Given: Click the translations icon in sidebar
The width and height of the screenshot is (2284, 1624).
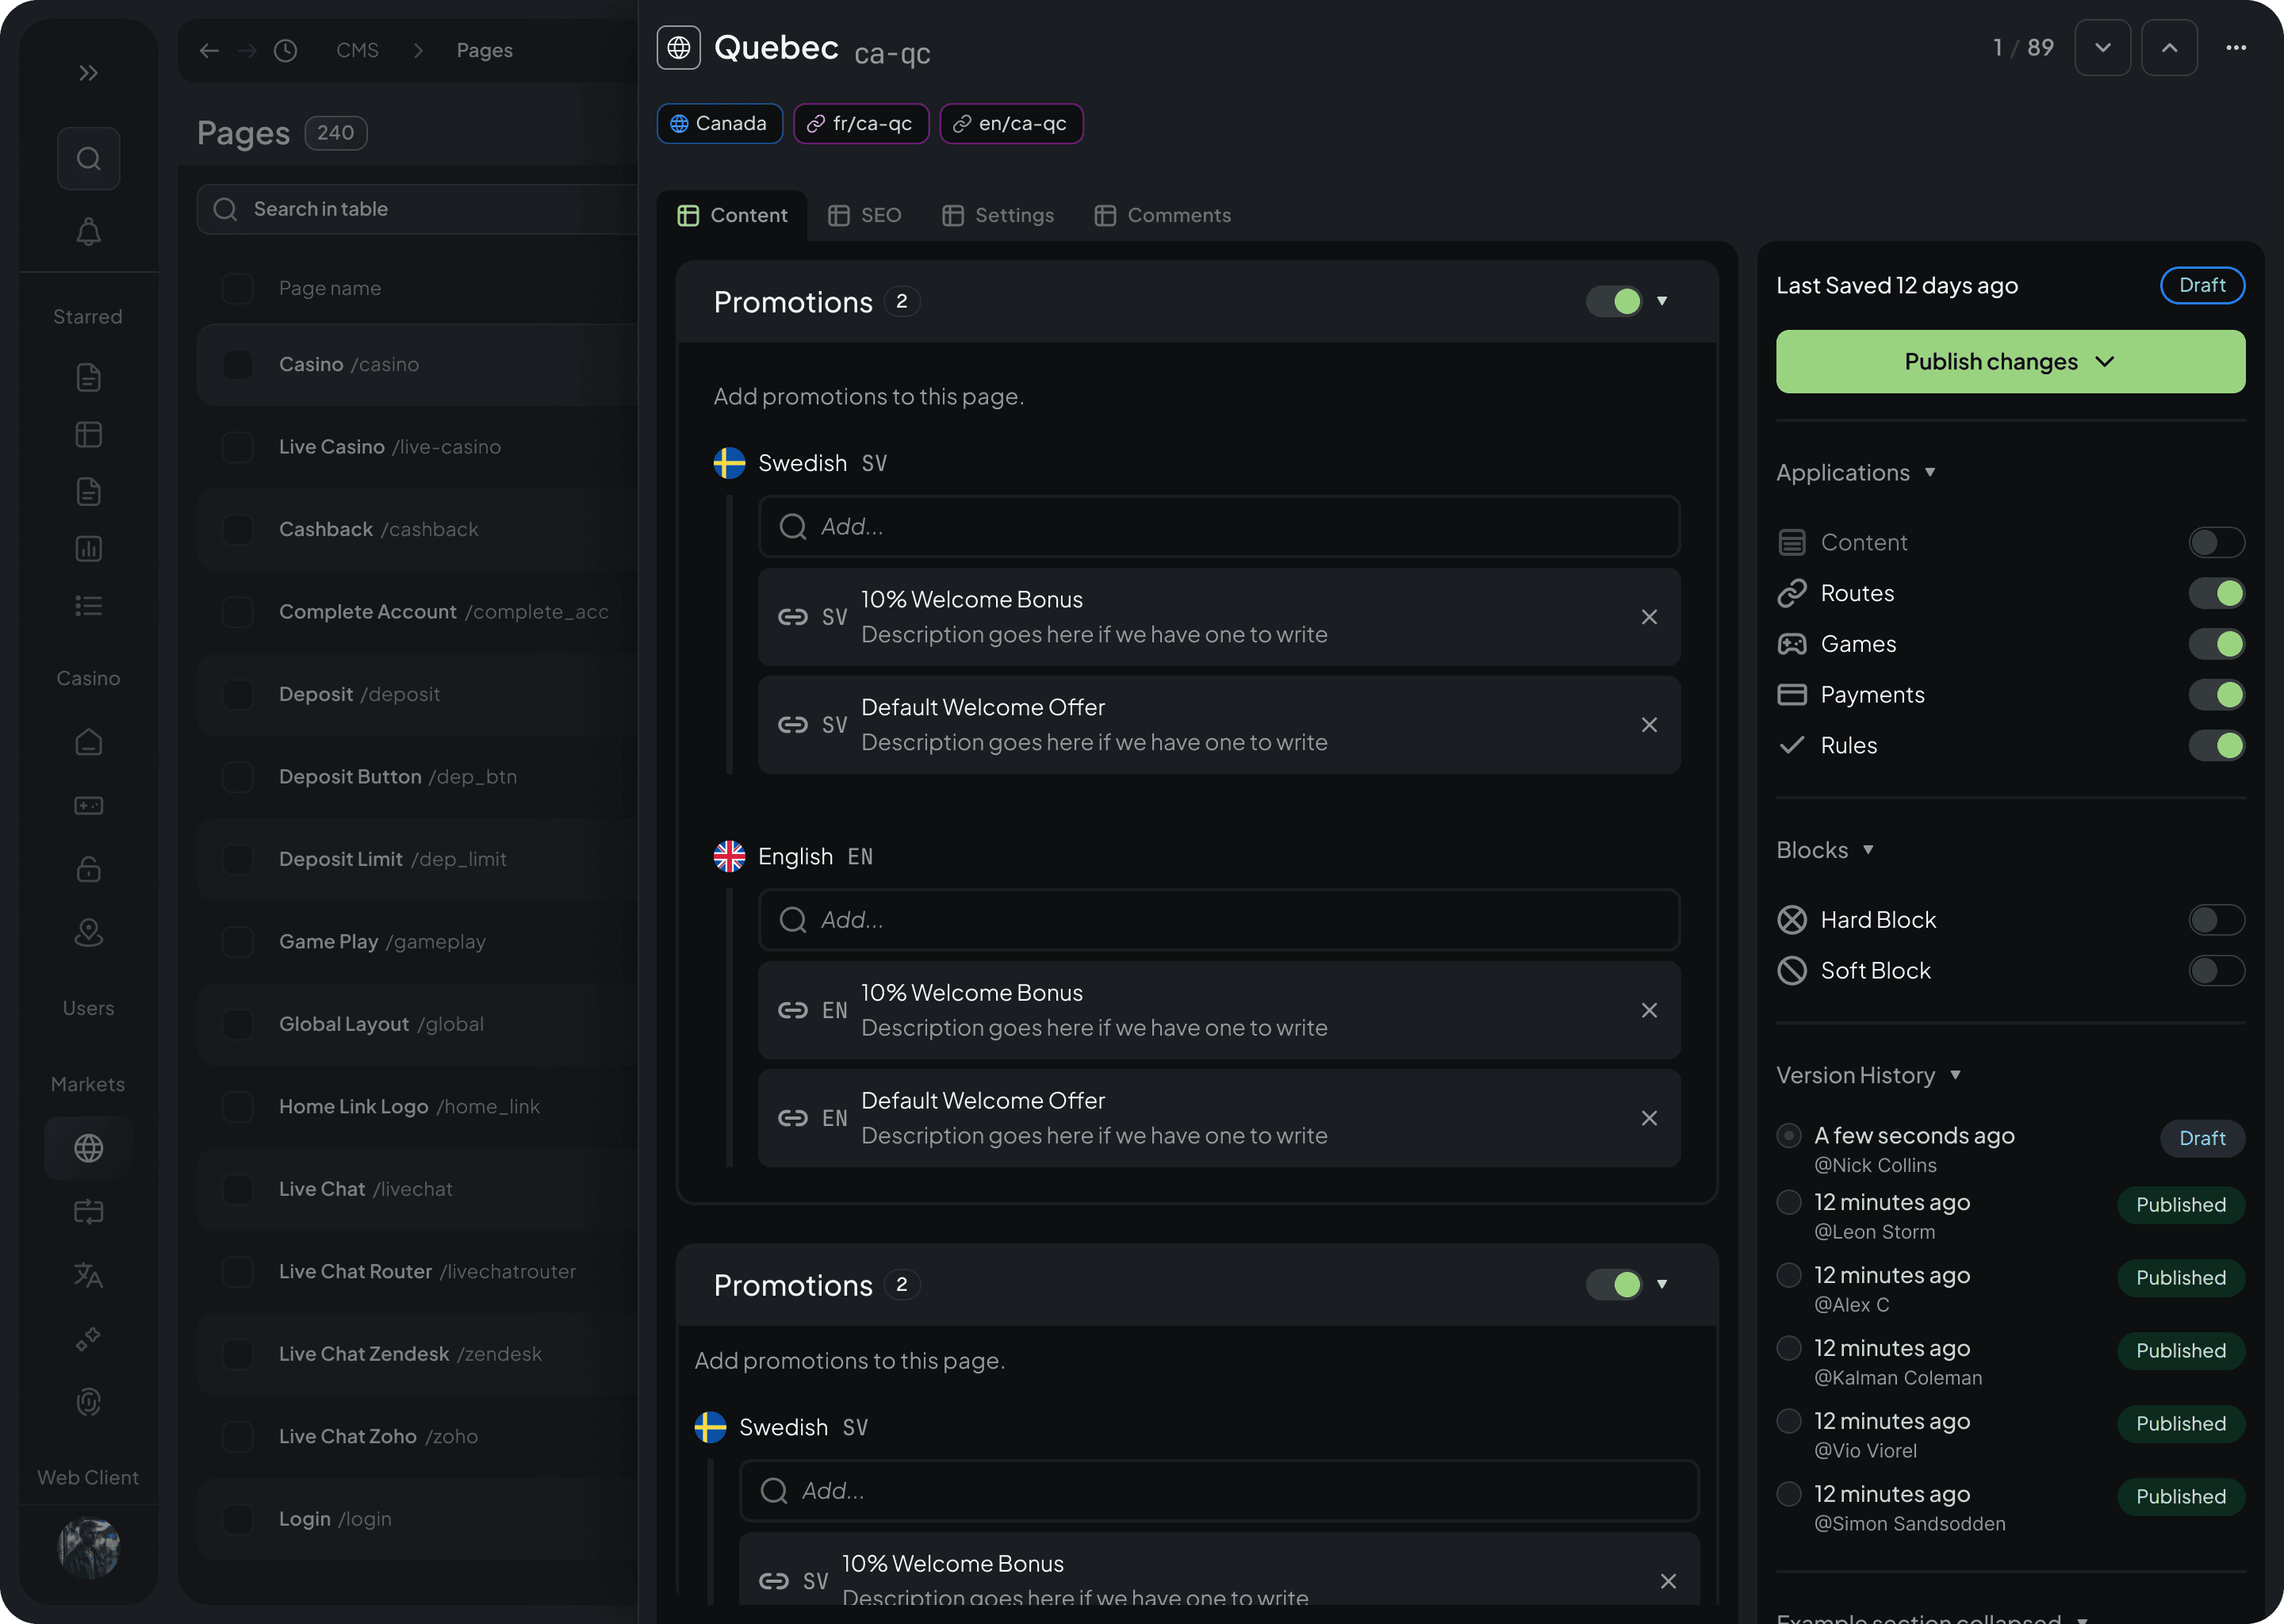Looking at the screenshot, I should [88, 1275].
